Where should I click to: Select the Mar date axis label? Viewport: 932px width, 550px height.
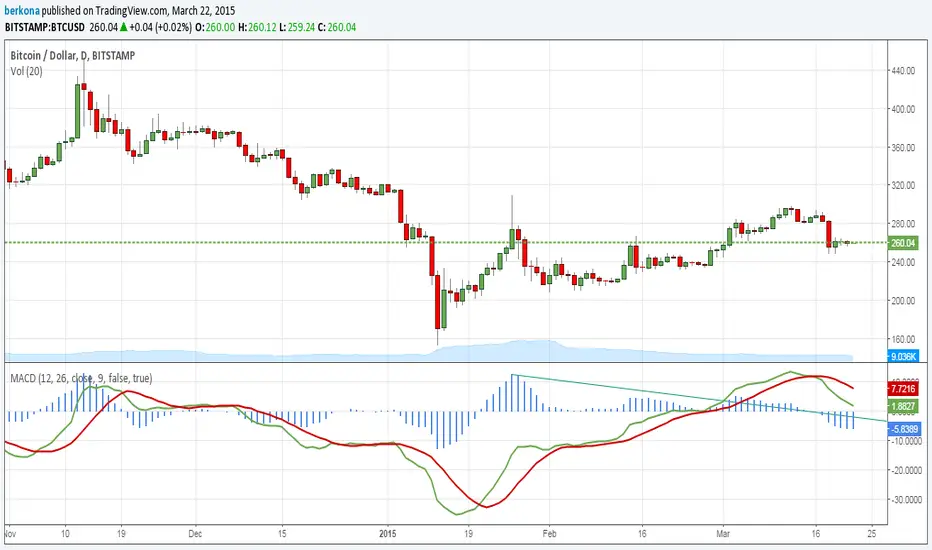coord(723,534)
